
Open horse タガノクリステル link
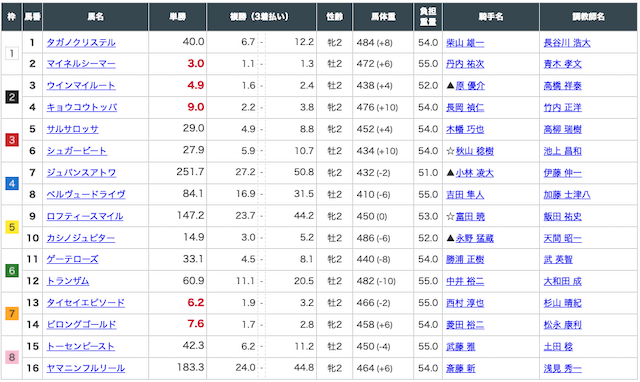point(81,42)
